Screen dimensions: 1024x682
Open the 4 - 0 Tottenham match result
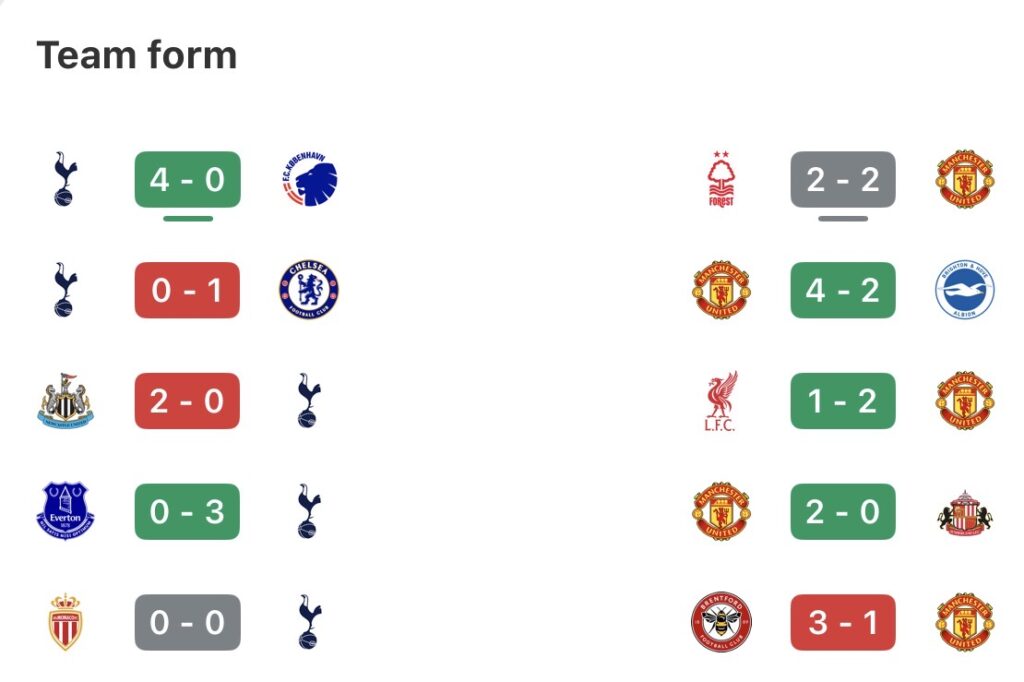[187, 180]
